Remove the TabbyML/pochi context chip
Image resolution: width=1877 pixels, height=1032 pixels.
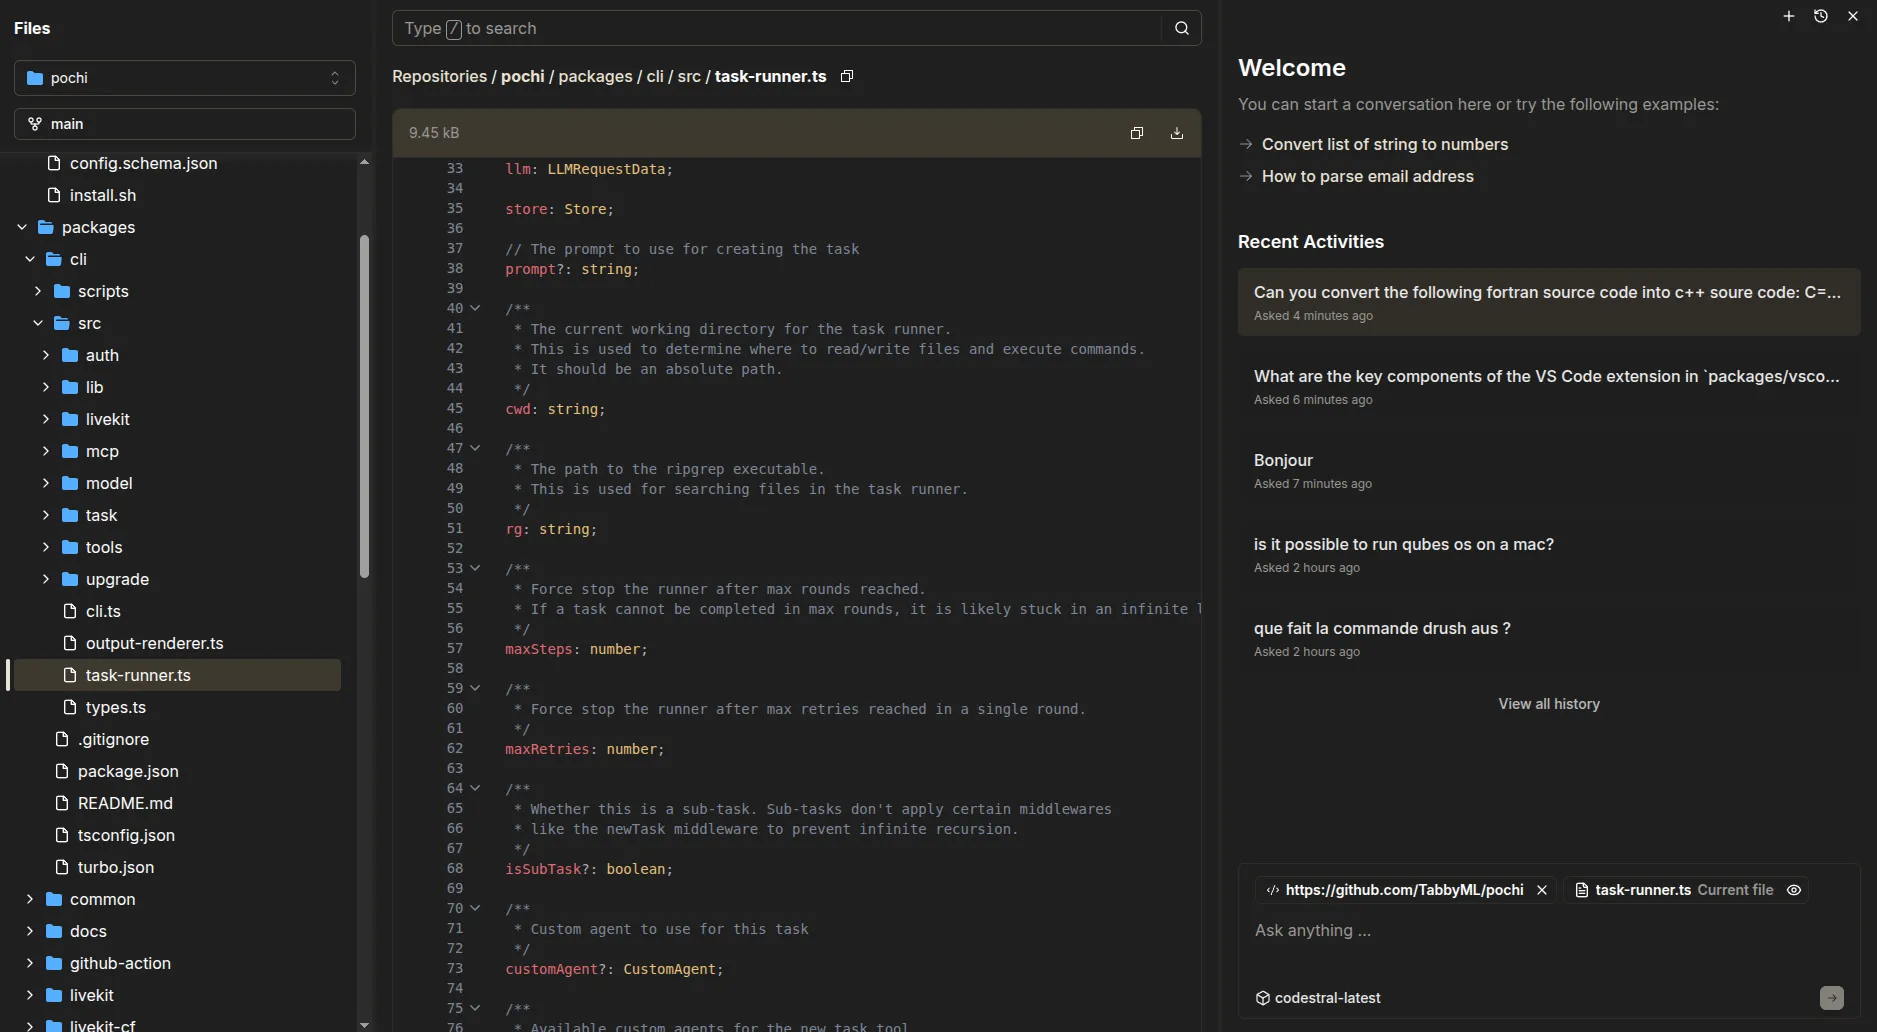(x=1542, y=890)
